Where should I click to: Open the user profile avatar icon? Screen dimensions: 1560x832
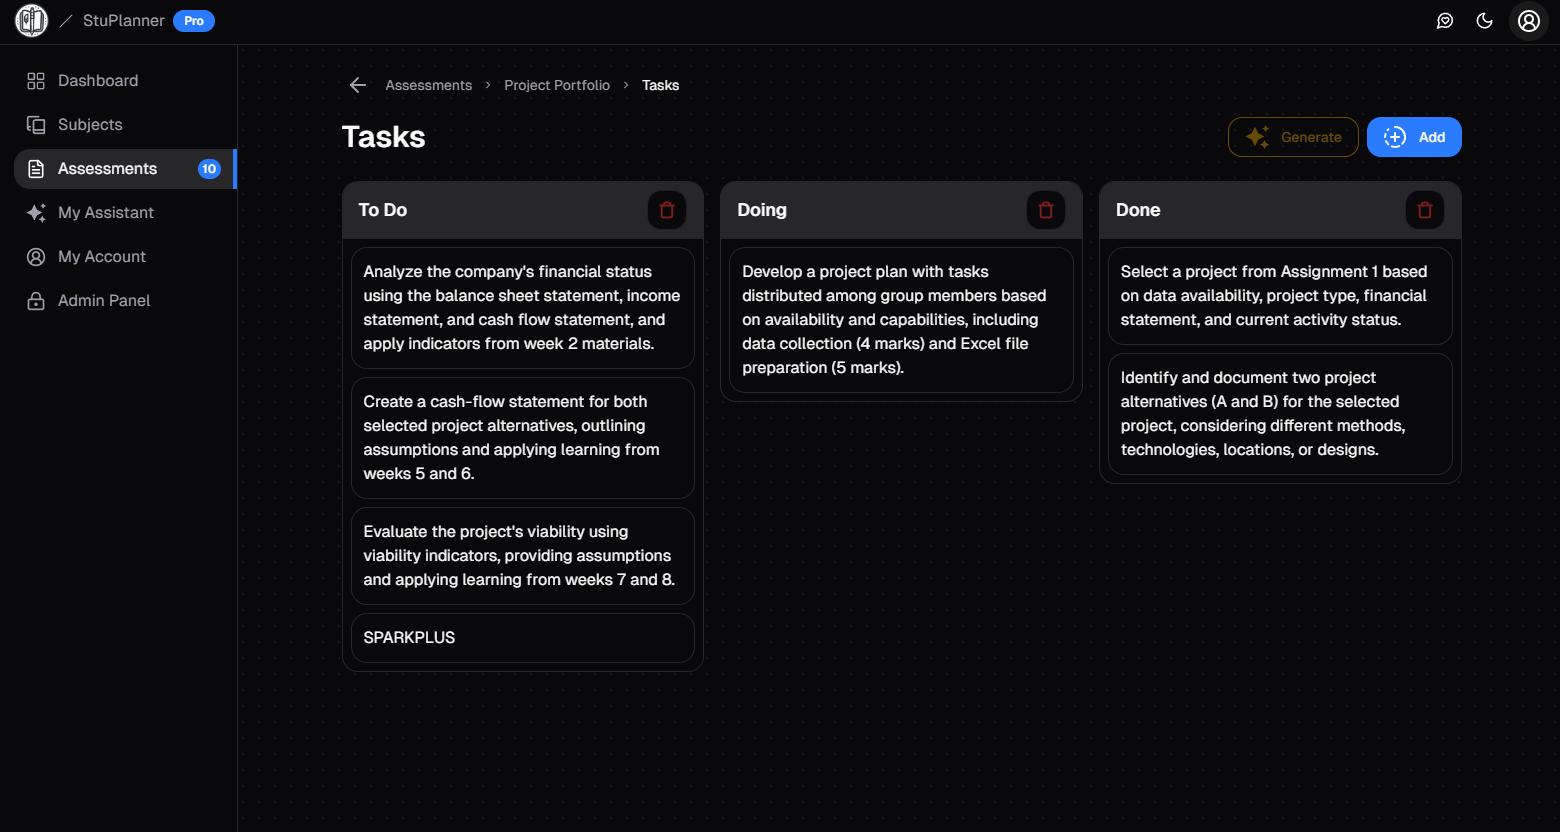tap(1529, 21)
